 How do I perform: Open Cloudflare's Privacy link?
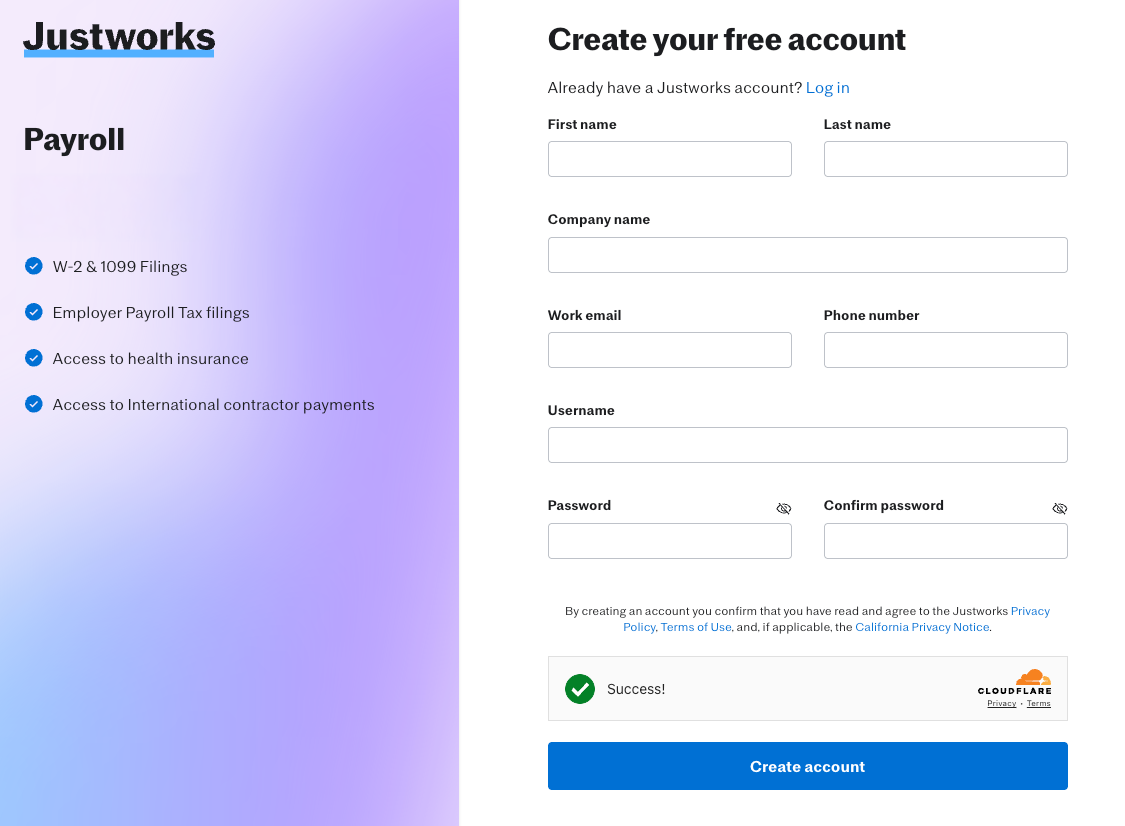(x=1001, y=703)
